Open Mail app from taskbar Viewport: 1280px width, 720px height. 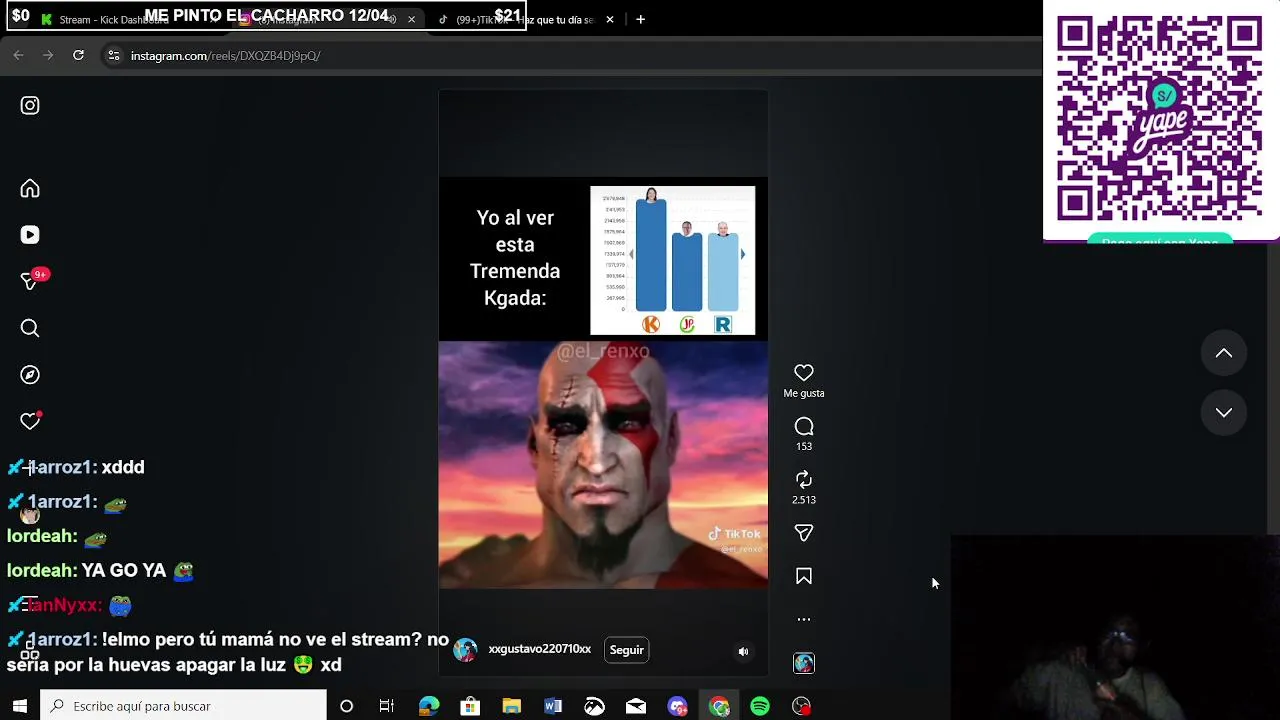point(636,706)
